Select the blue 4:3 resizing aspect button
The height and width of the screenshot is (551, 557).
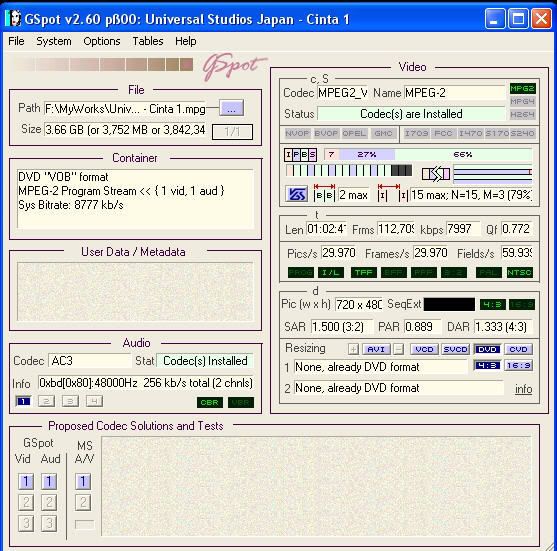487,365
